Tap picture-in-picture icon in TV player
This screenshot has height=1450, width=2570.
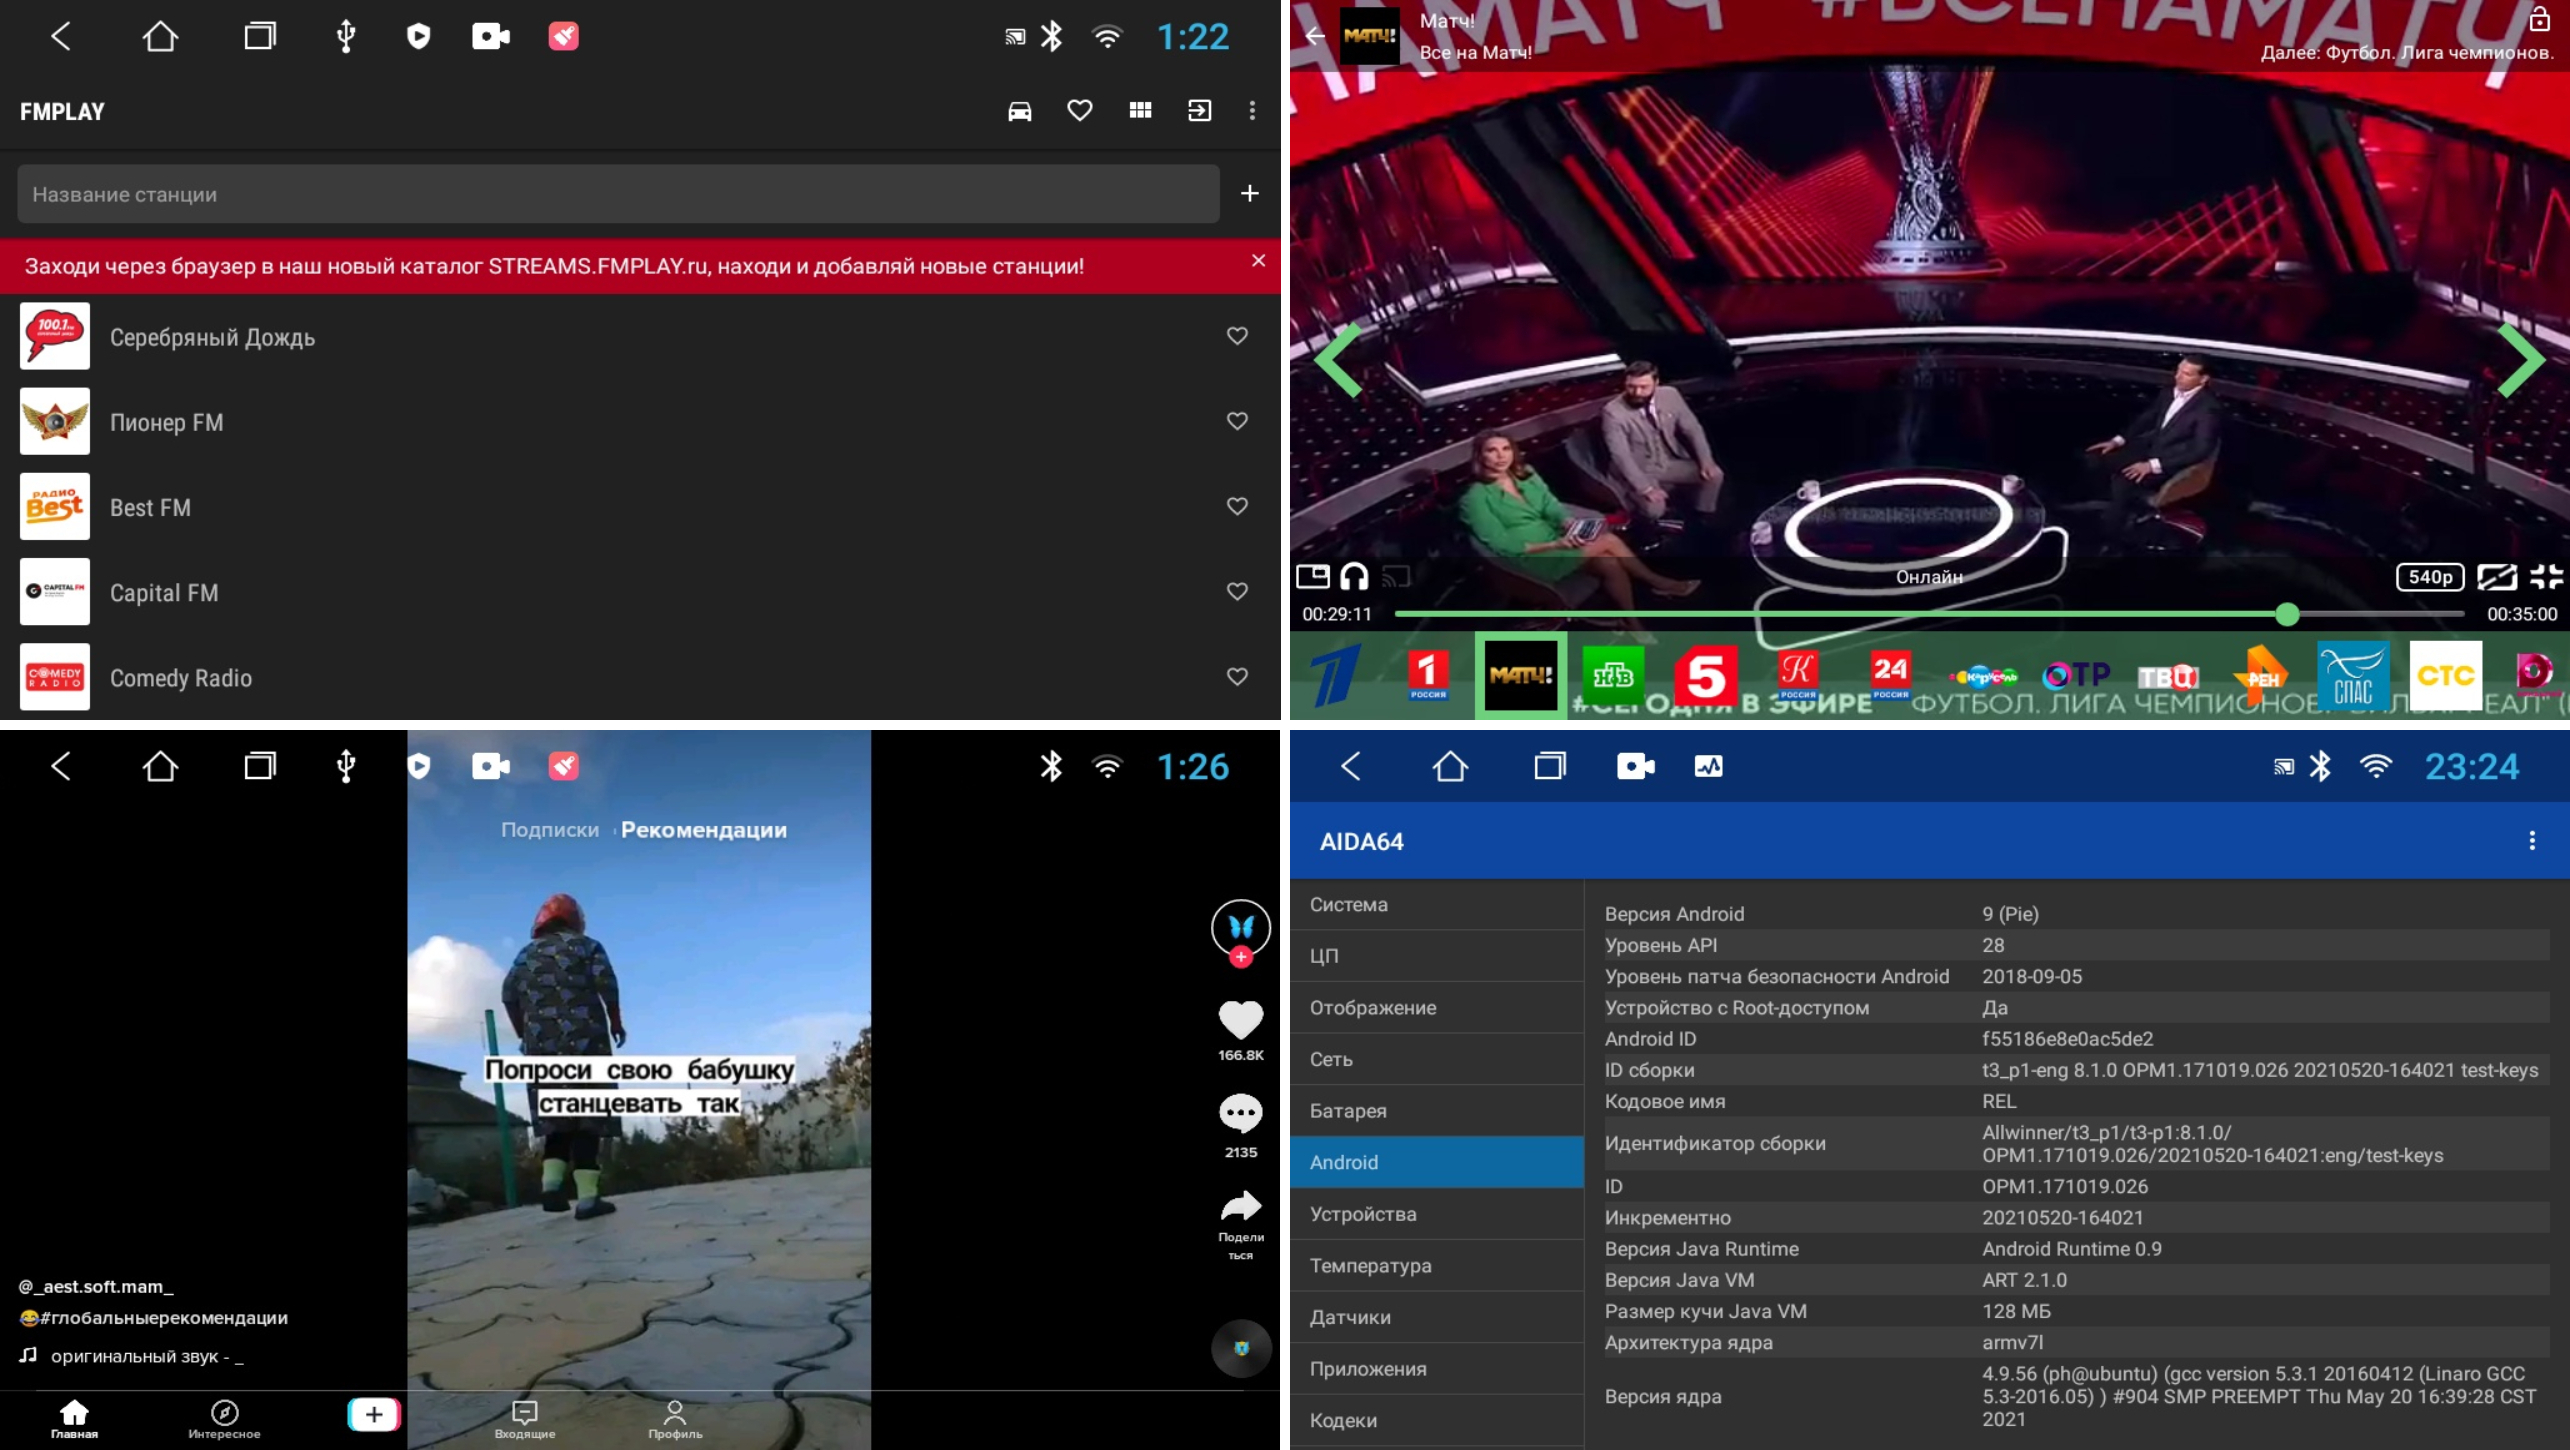coord(1312,577)
